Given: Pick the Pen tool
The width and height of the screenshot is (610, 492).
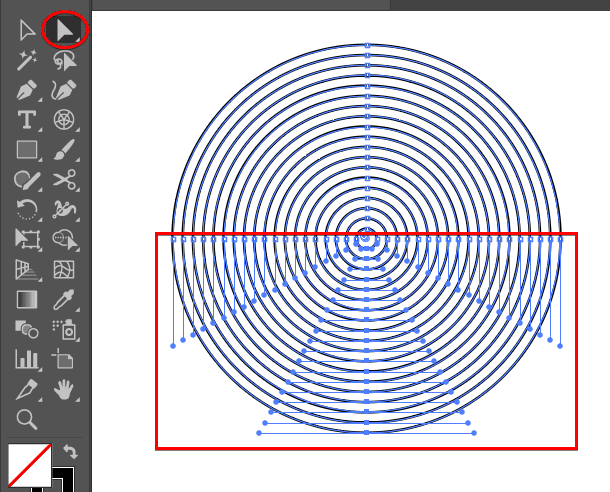Looking at the screenshot, I should pos(27,91).
